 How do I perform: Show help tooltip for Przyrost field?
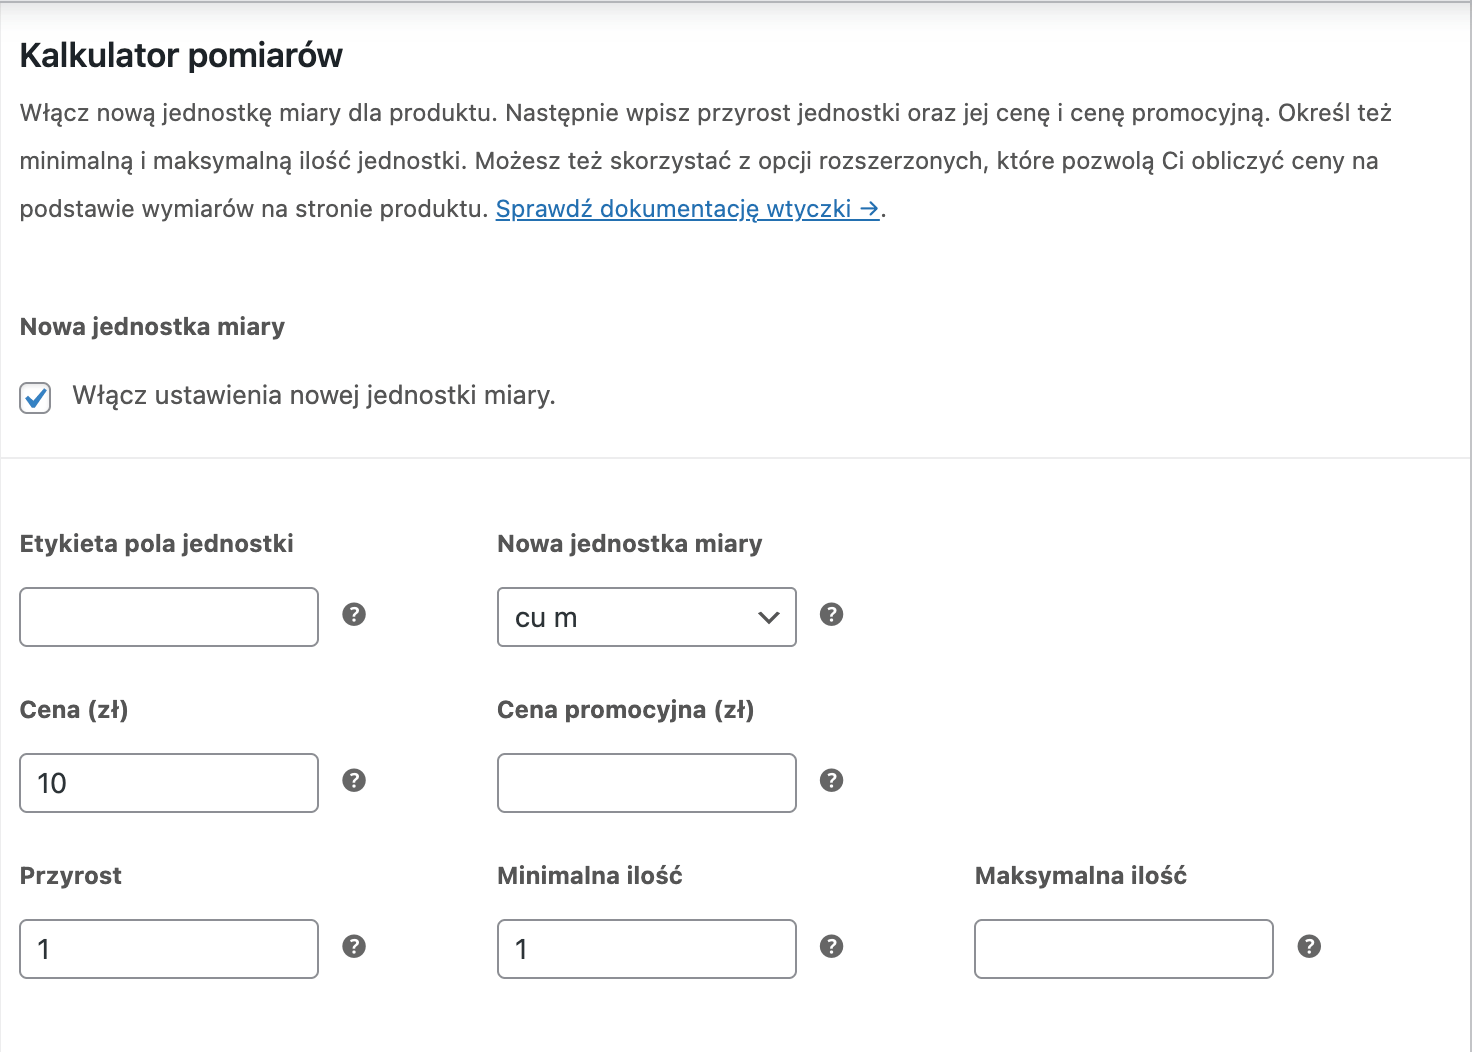click(354, 946)
